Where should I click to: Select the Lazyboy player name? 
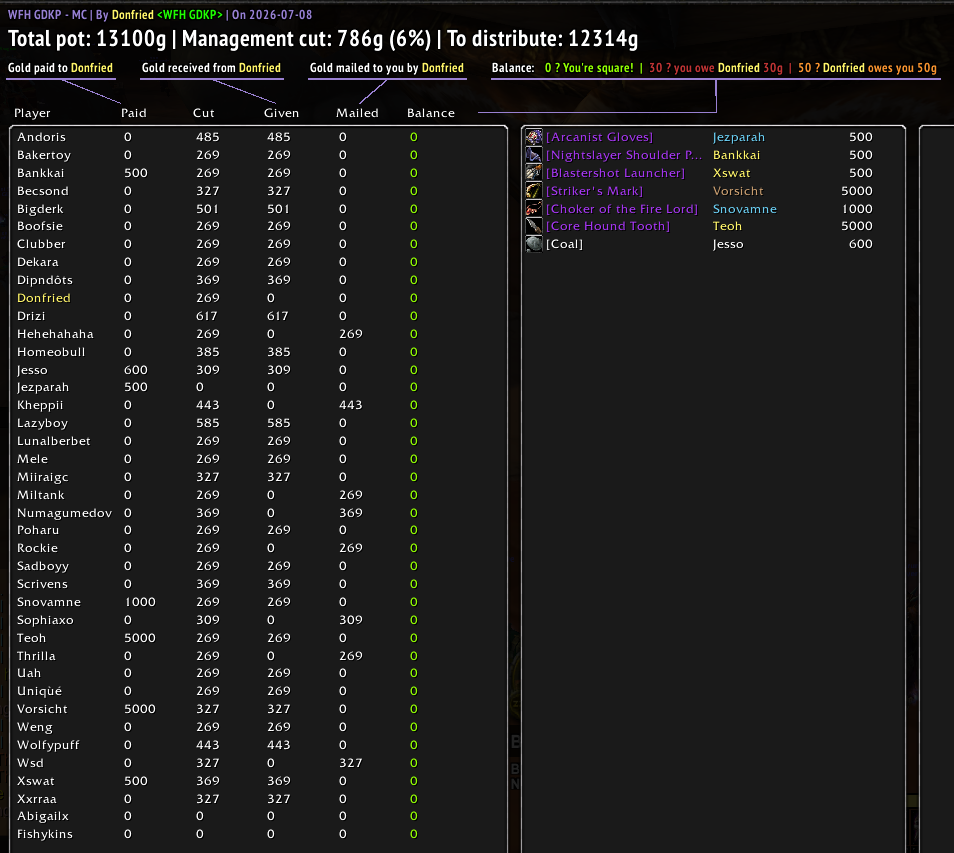point(43,423)
